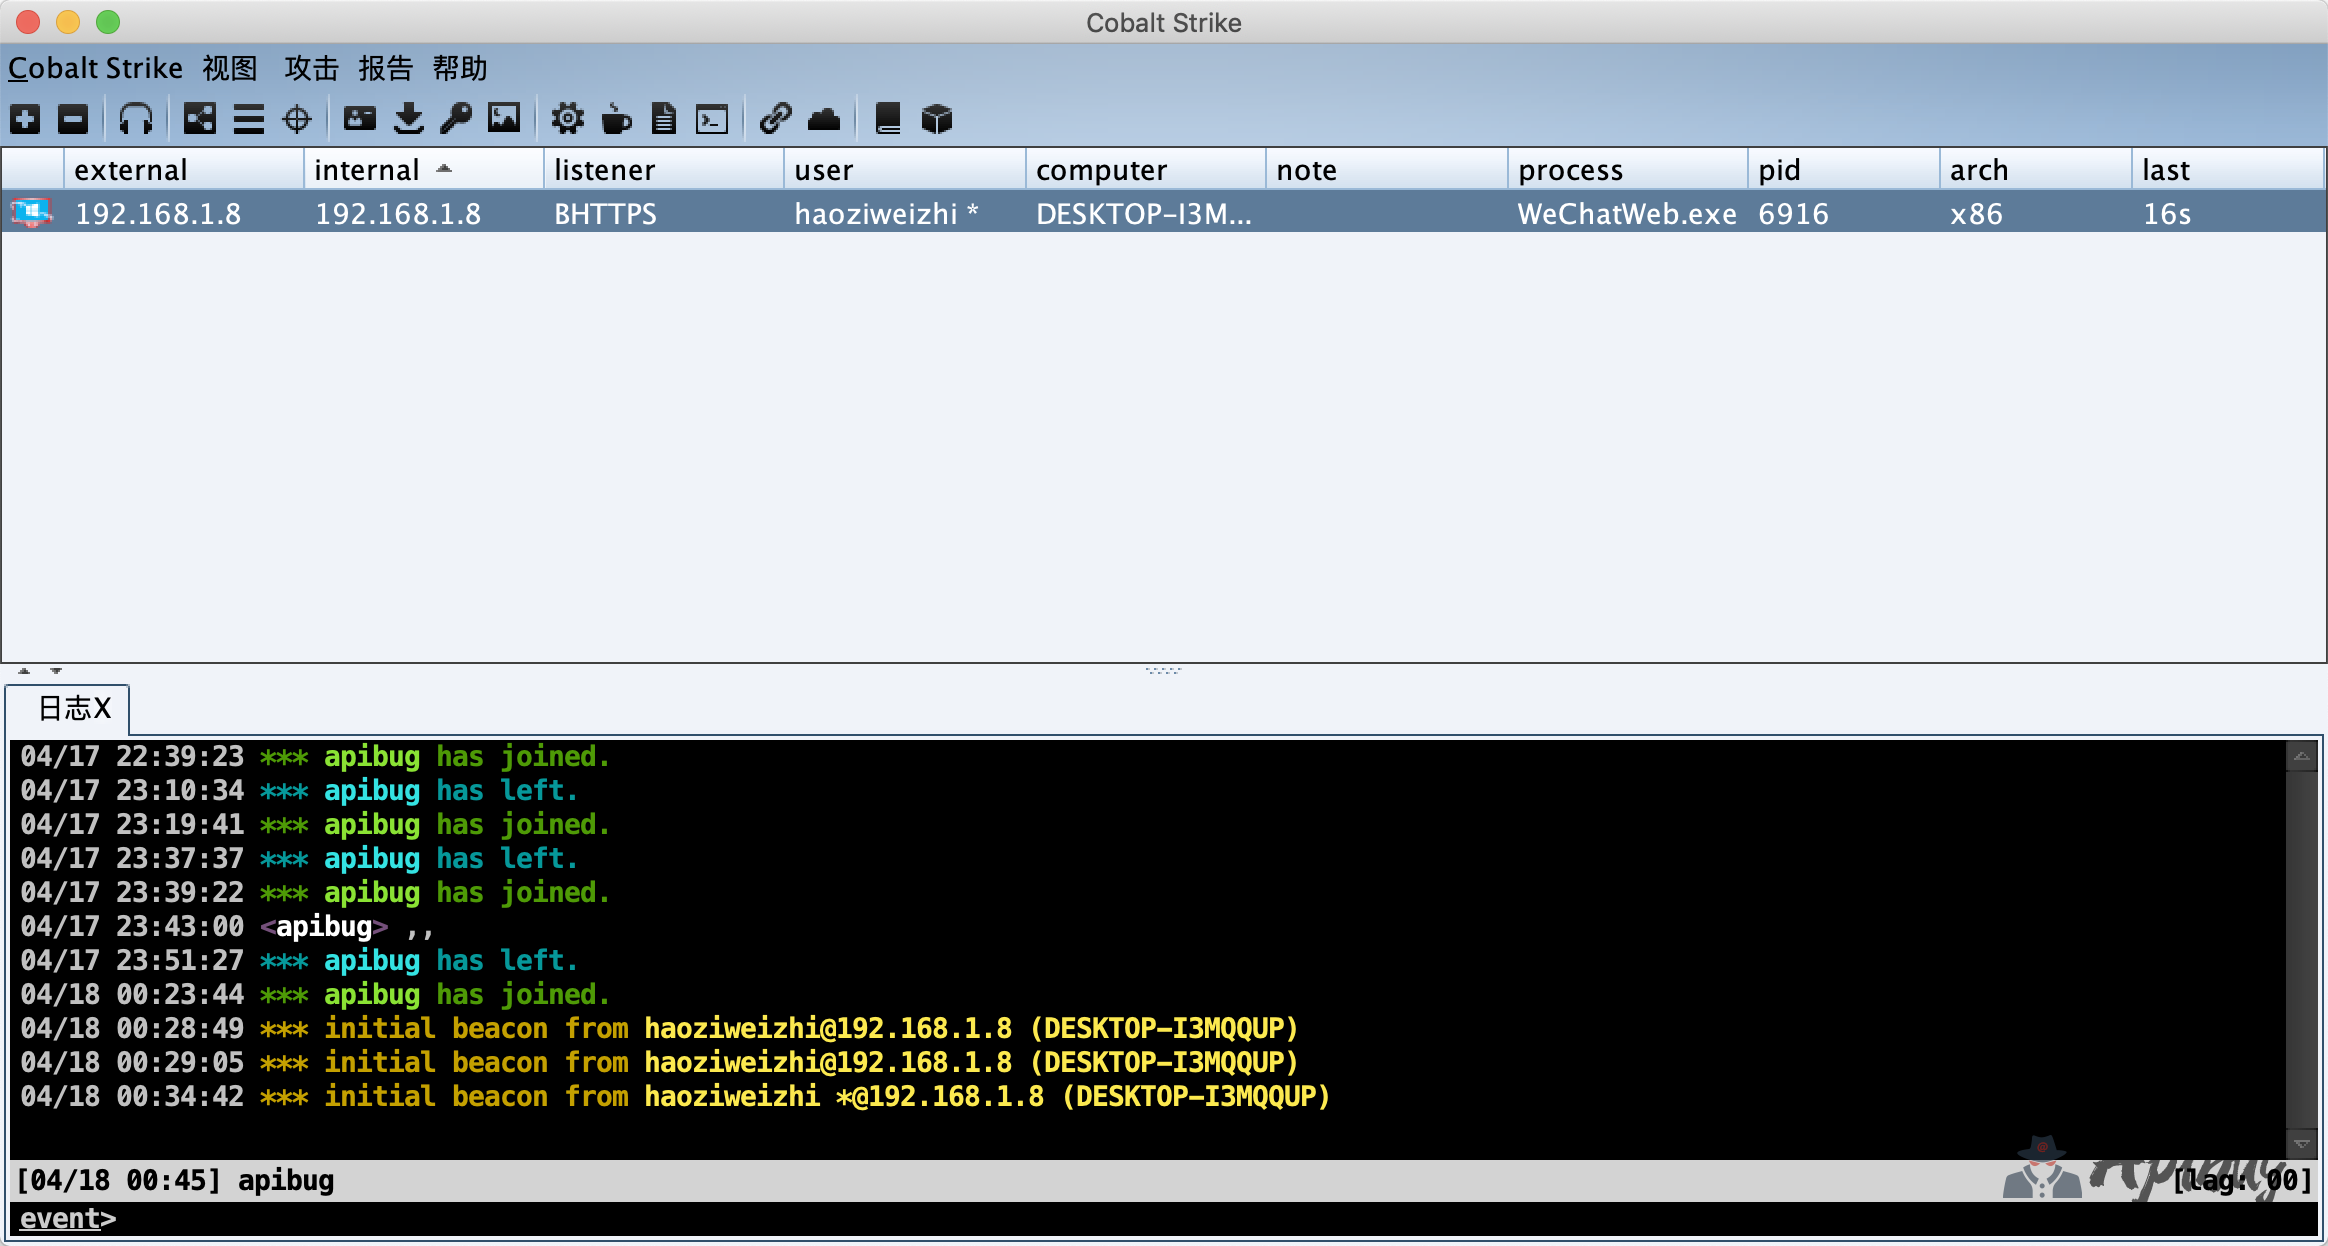2328x1246 pixels.
Task: Open the script console terminal icon
Action: (712, 119)
